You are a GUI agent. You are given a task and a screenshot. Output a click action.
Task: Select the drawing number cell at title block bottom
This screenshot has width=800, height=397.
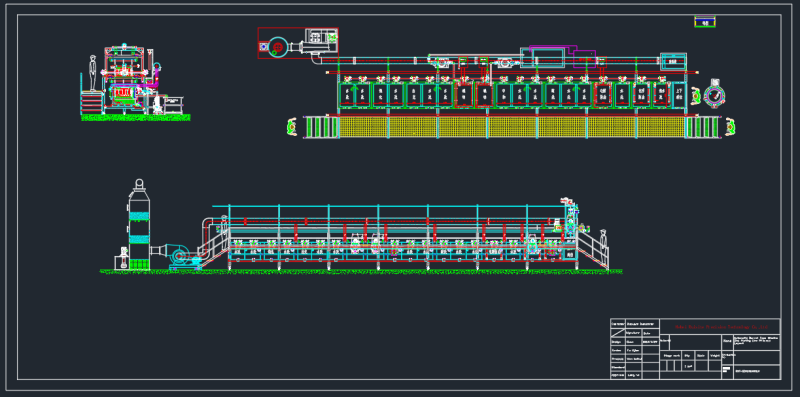tap(757, 371)
